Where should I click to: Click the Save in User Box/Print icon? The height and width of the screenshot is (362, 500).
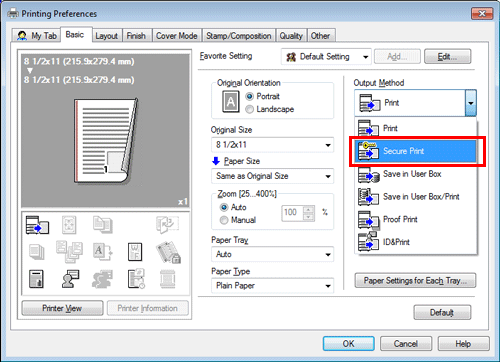click(x=368, y=197)
